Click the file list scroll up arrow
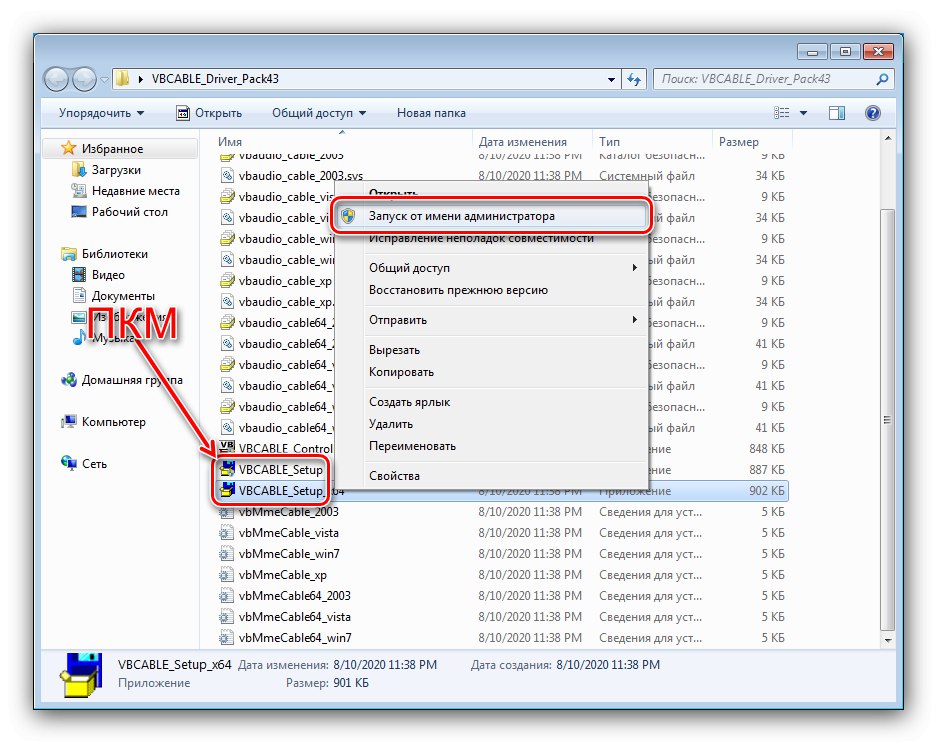The image size is (937, 743). coord(887,139)
